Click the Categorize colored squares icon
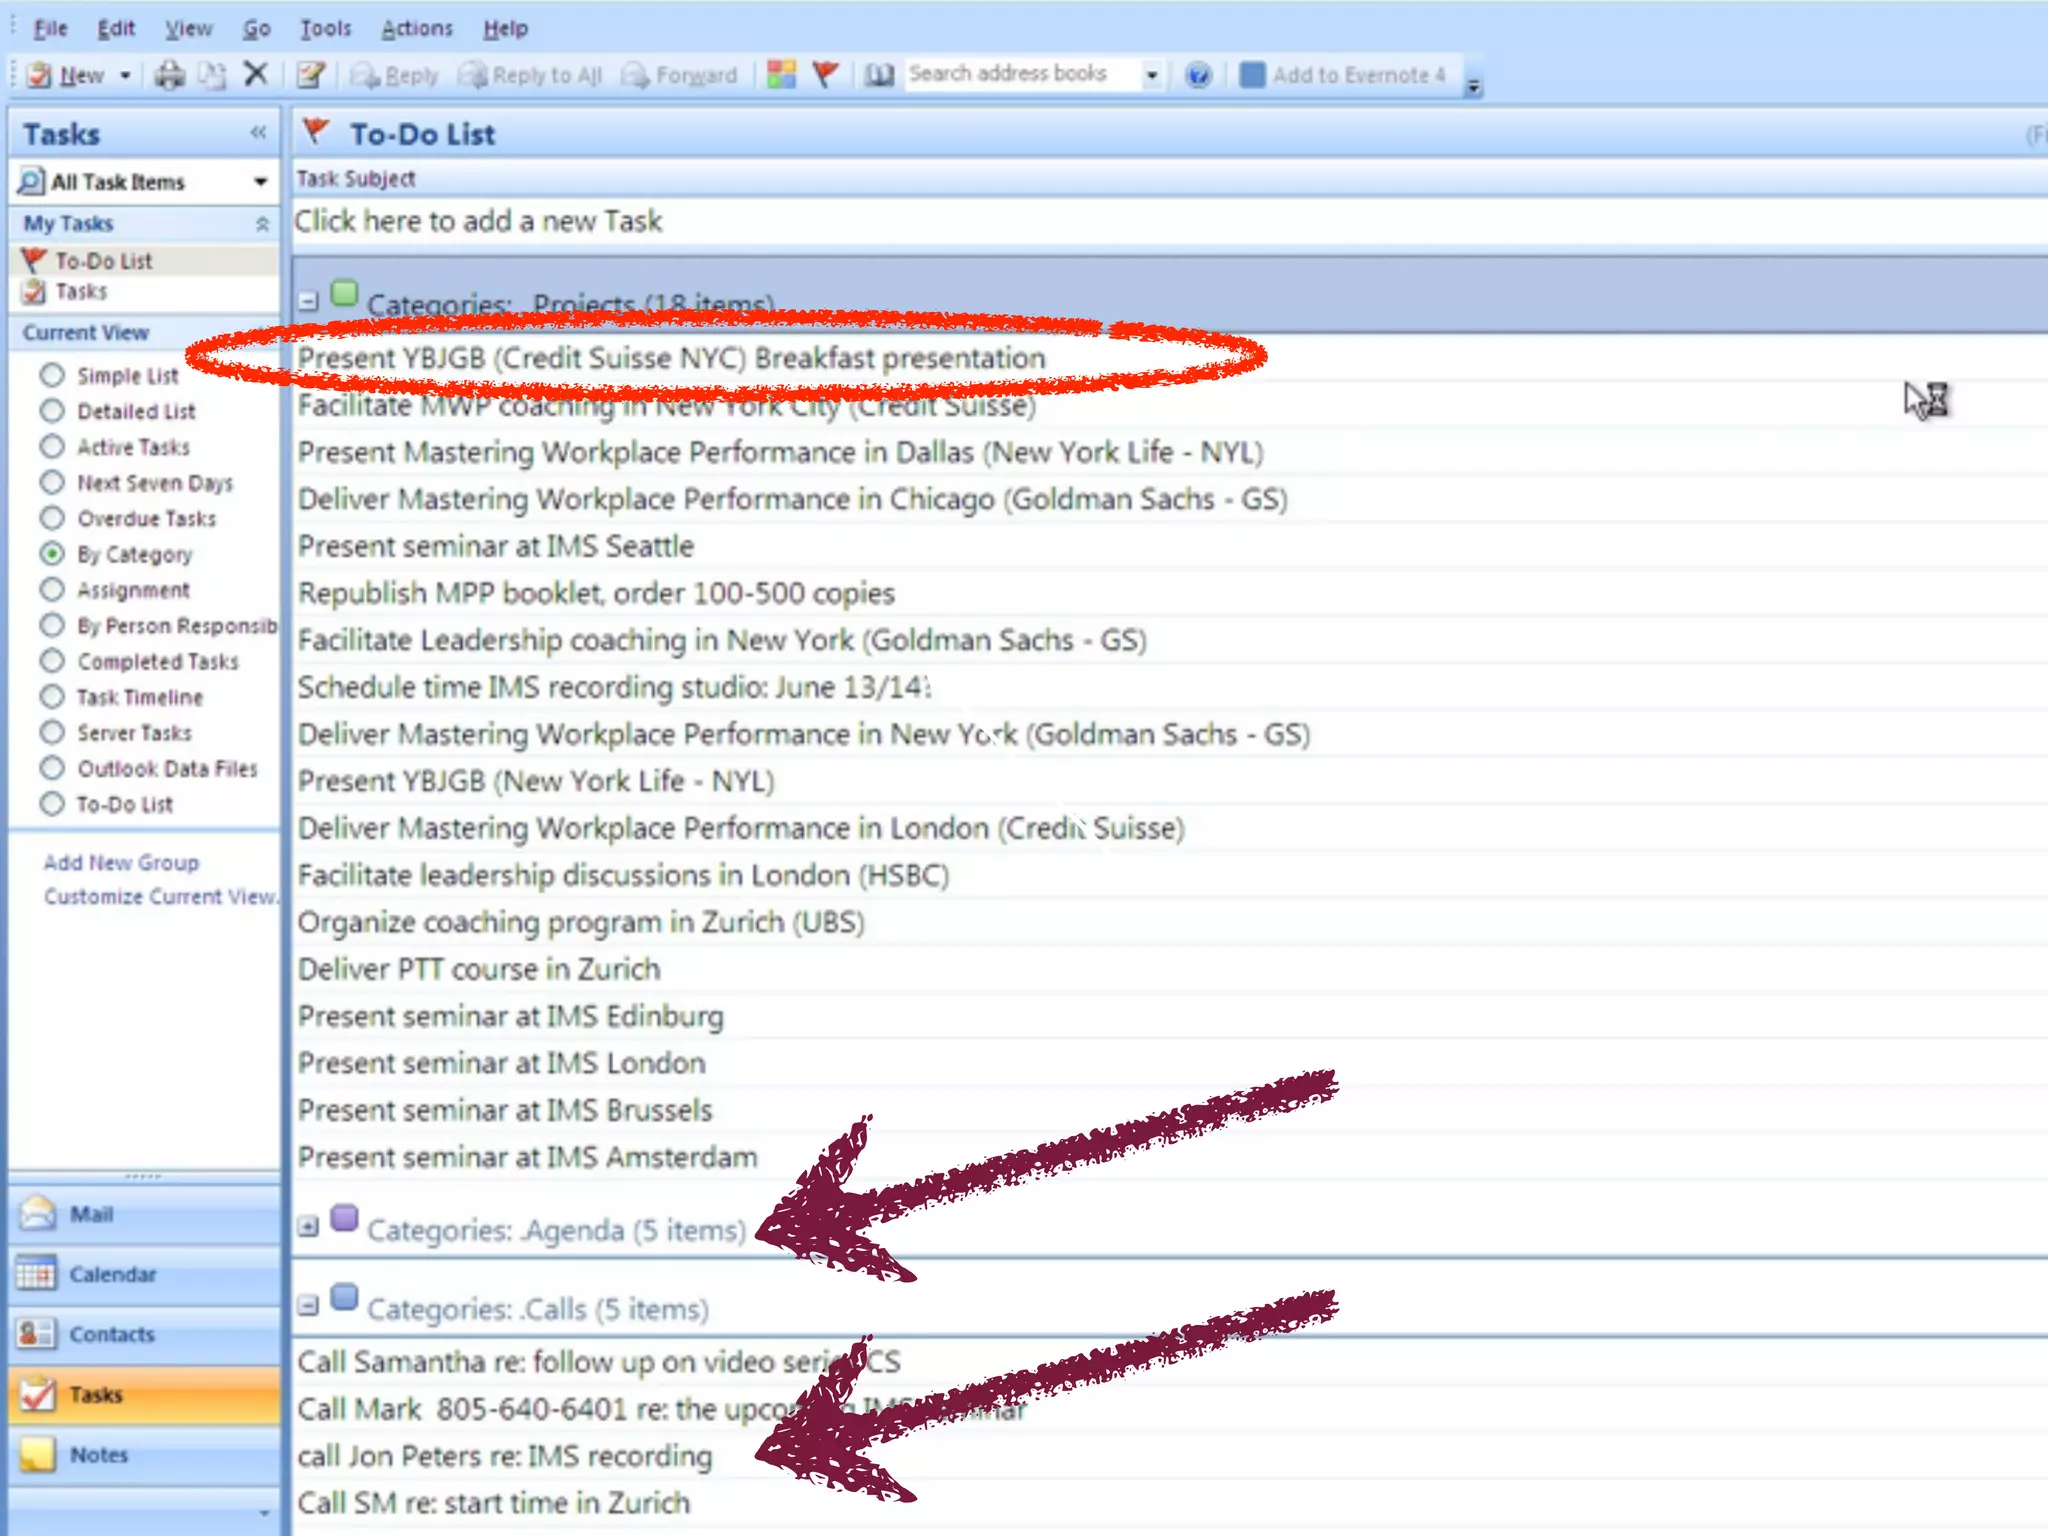The width and height of the screenshot is (2048, 1536). point(781,74)
